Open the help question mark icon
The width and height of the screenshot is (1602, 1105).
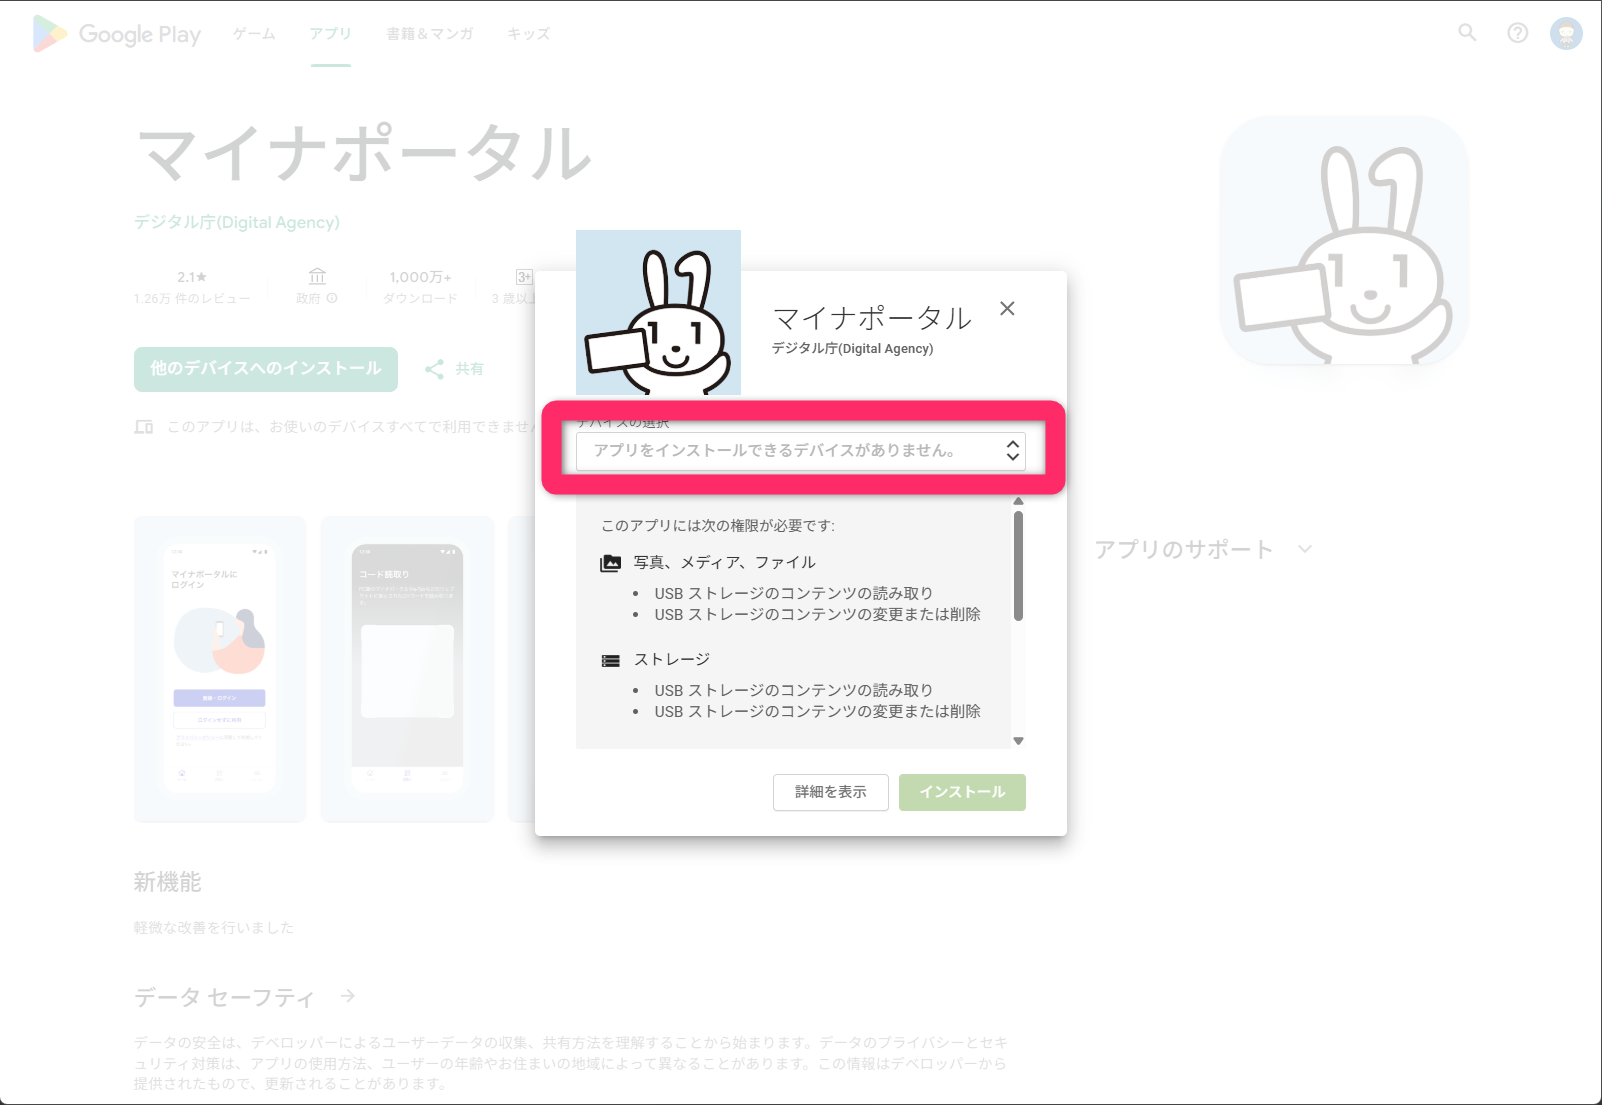[1517, 33]
